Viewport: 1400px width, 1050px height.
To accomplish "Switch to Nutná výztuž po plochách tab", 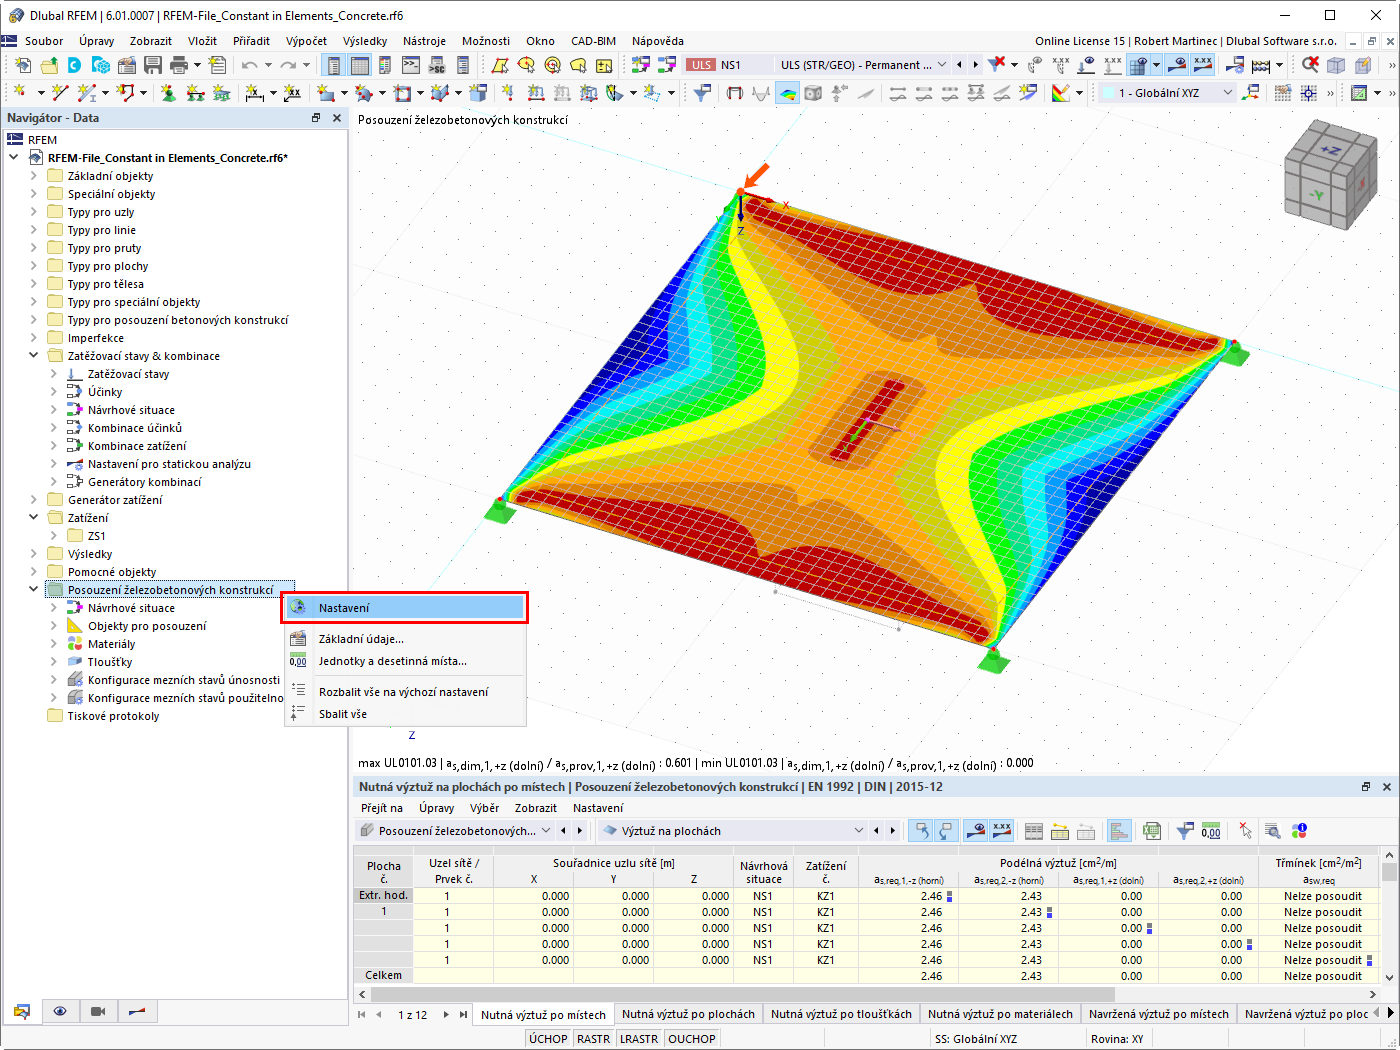I will click(x=688, y=1014).
